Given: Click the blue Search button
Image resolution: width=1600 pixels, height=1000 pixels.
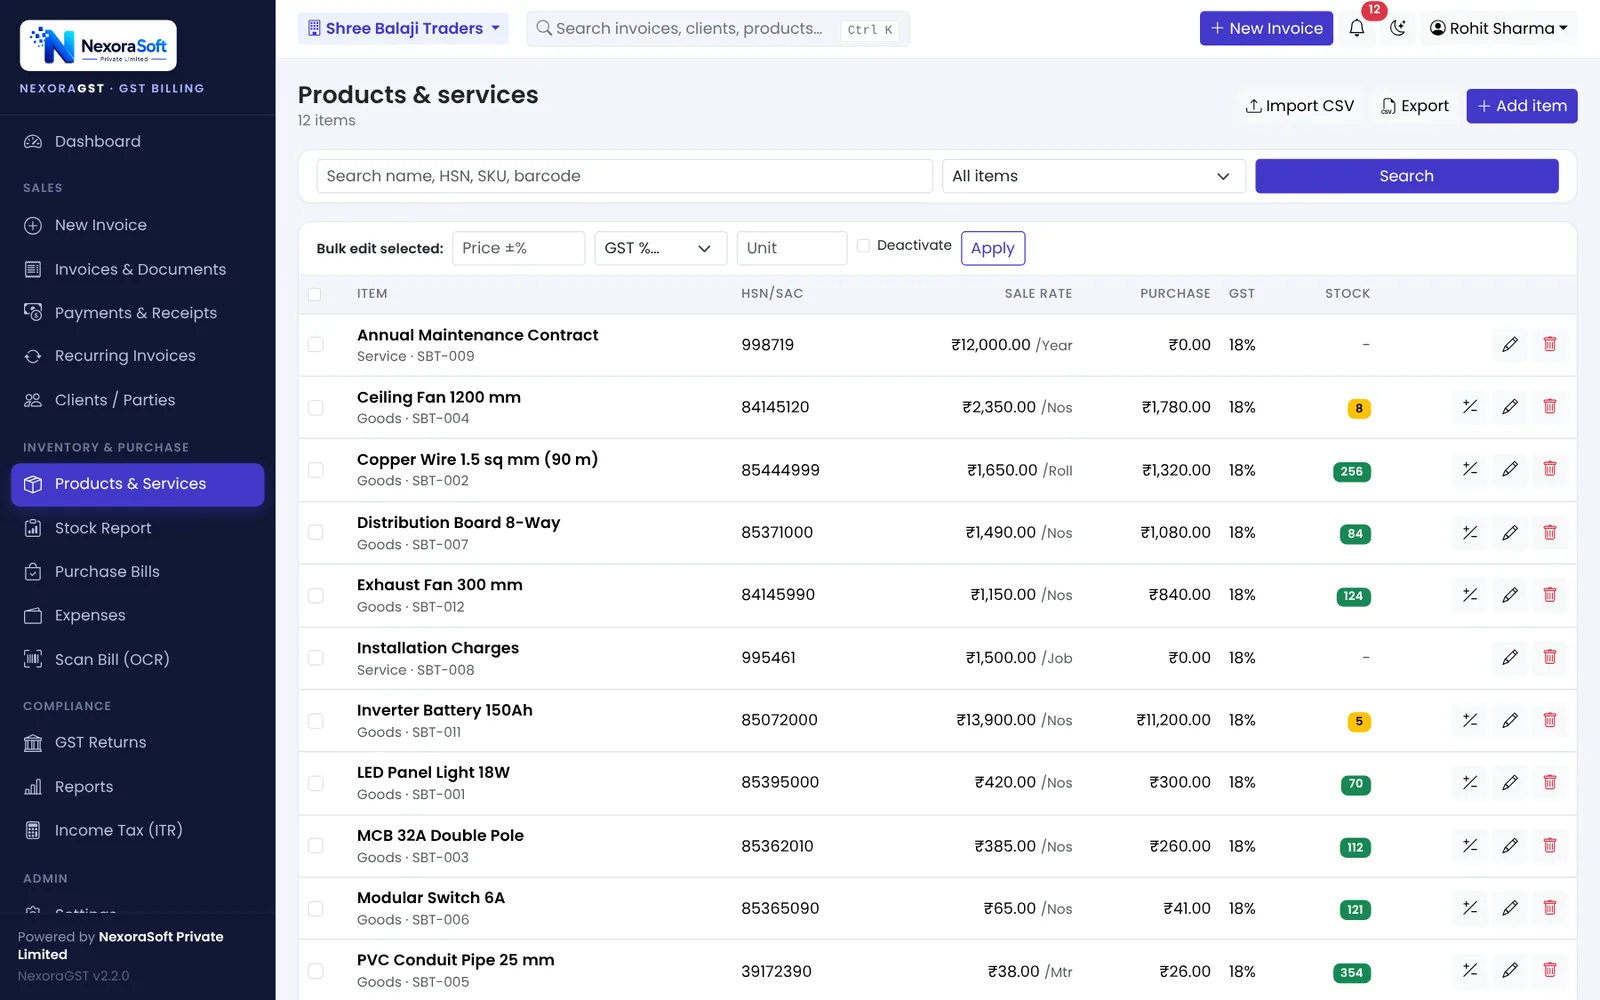Looking at the screenshot, I should tap(1406, 176).
